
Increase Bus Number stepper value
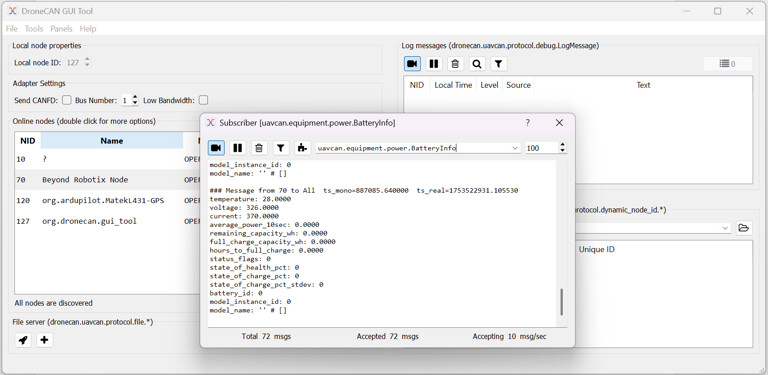[135, 97]
